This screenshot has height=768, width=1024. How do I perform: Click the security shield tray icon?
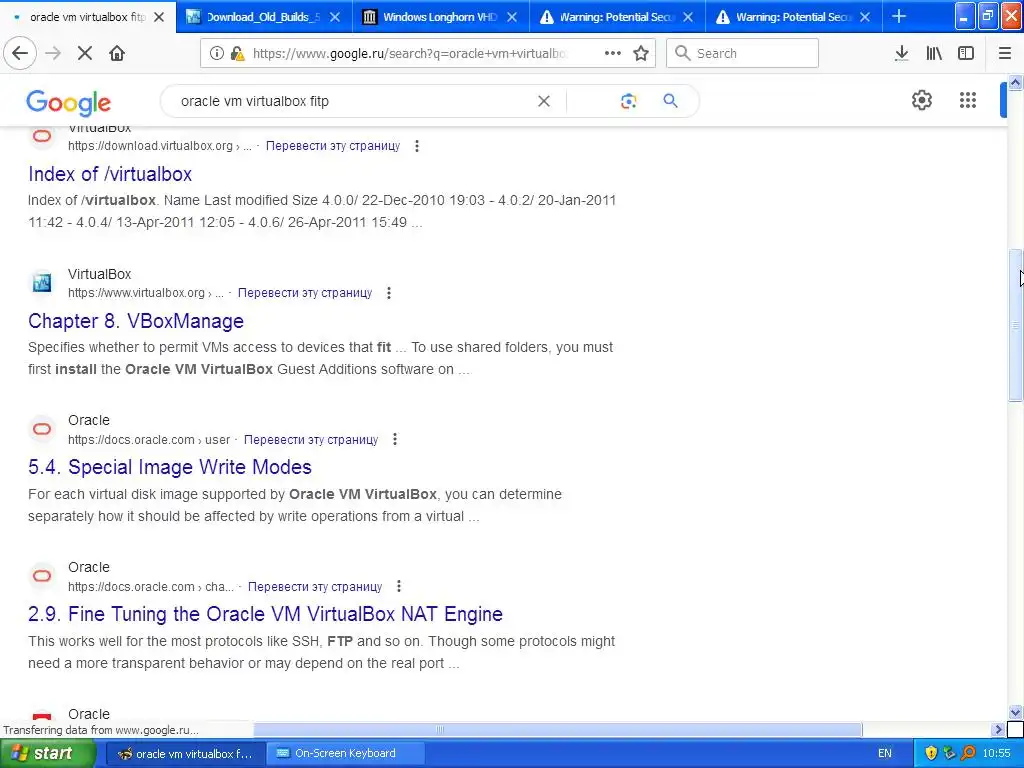tap(931, 753)
